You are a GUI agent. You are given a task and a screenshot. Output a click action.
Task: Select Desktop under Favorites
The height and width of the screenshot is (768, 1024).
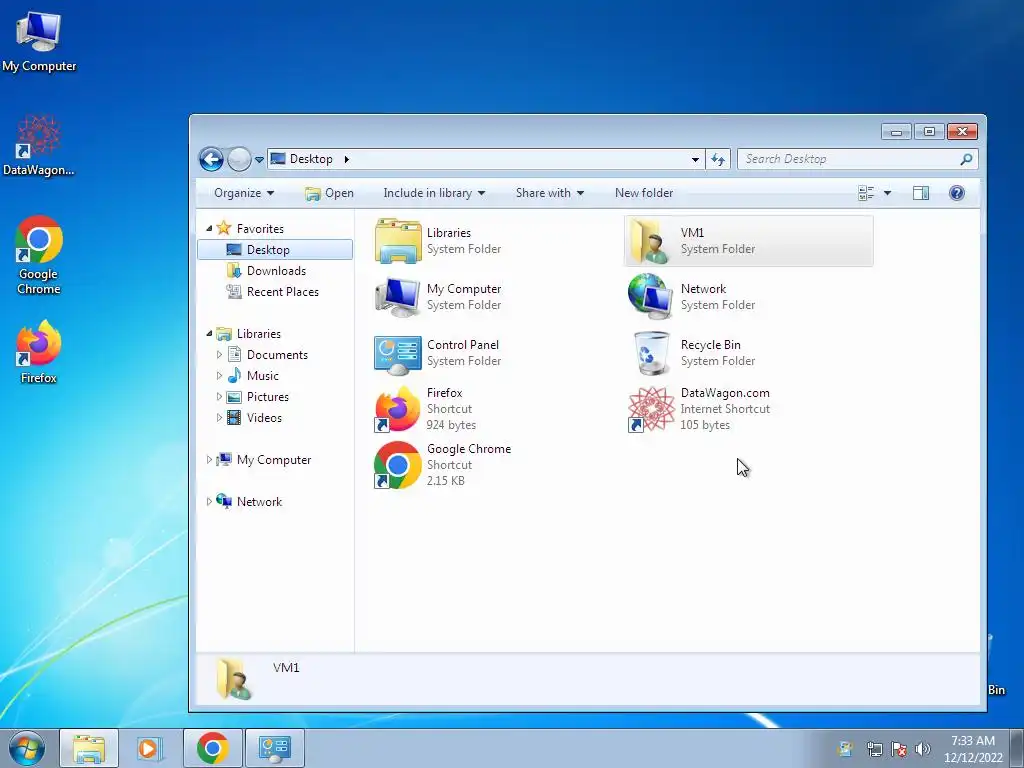click(x=275, y=249)
